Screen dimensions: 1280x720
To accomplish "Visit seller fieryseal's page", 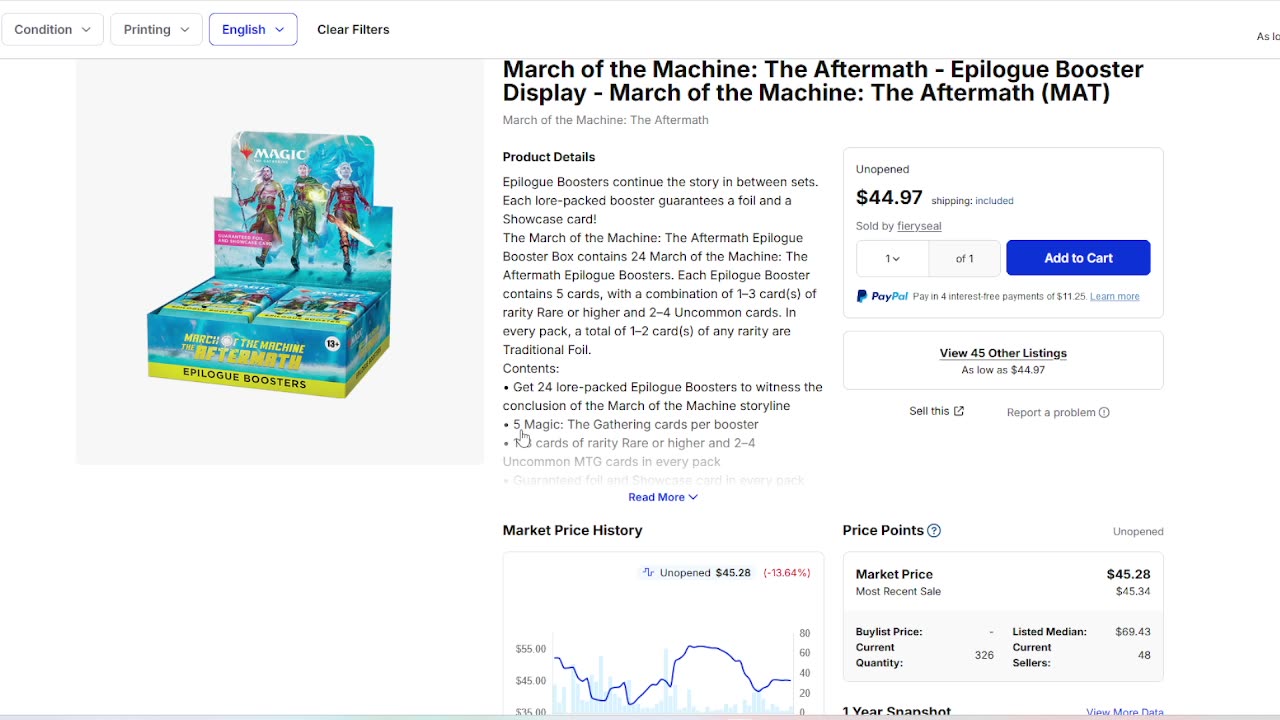I will (919, 226).
